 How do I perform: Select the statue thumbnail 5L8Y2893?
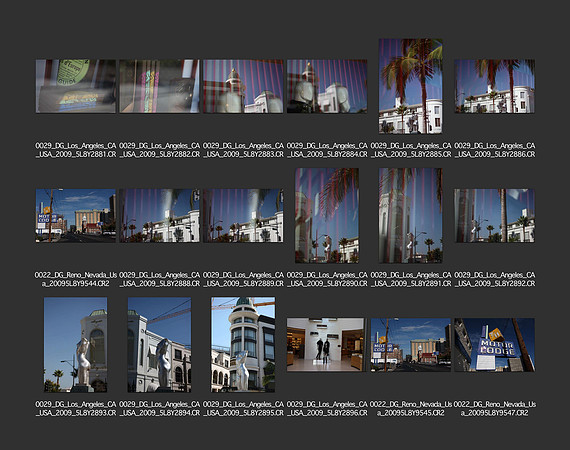click(76, 345)
